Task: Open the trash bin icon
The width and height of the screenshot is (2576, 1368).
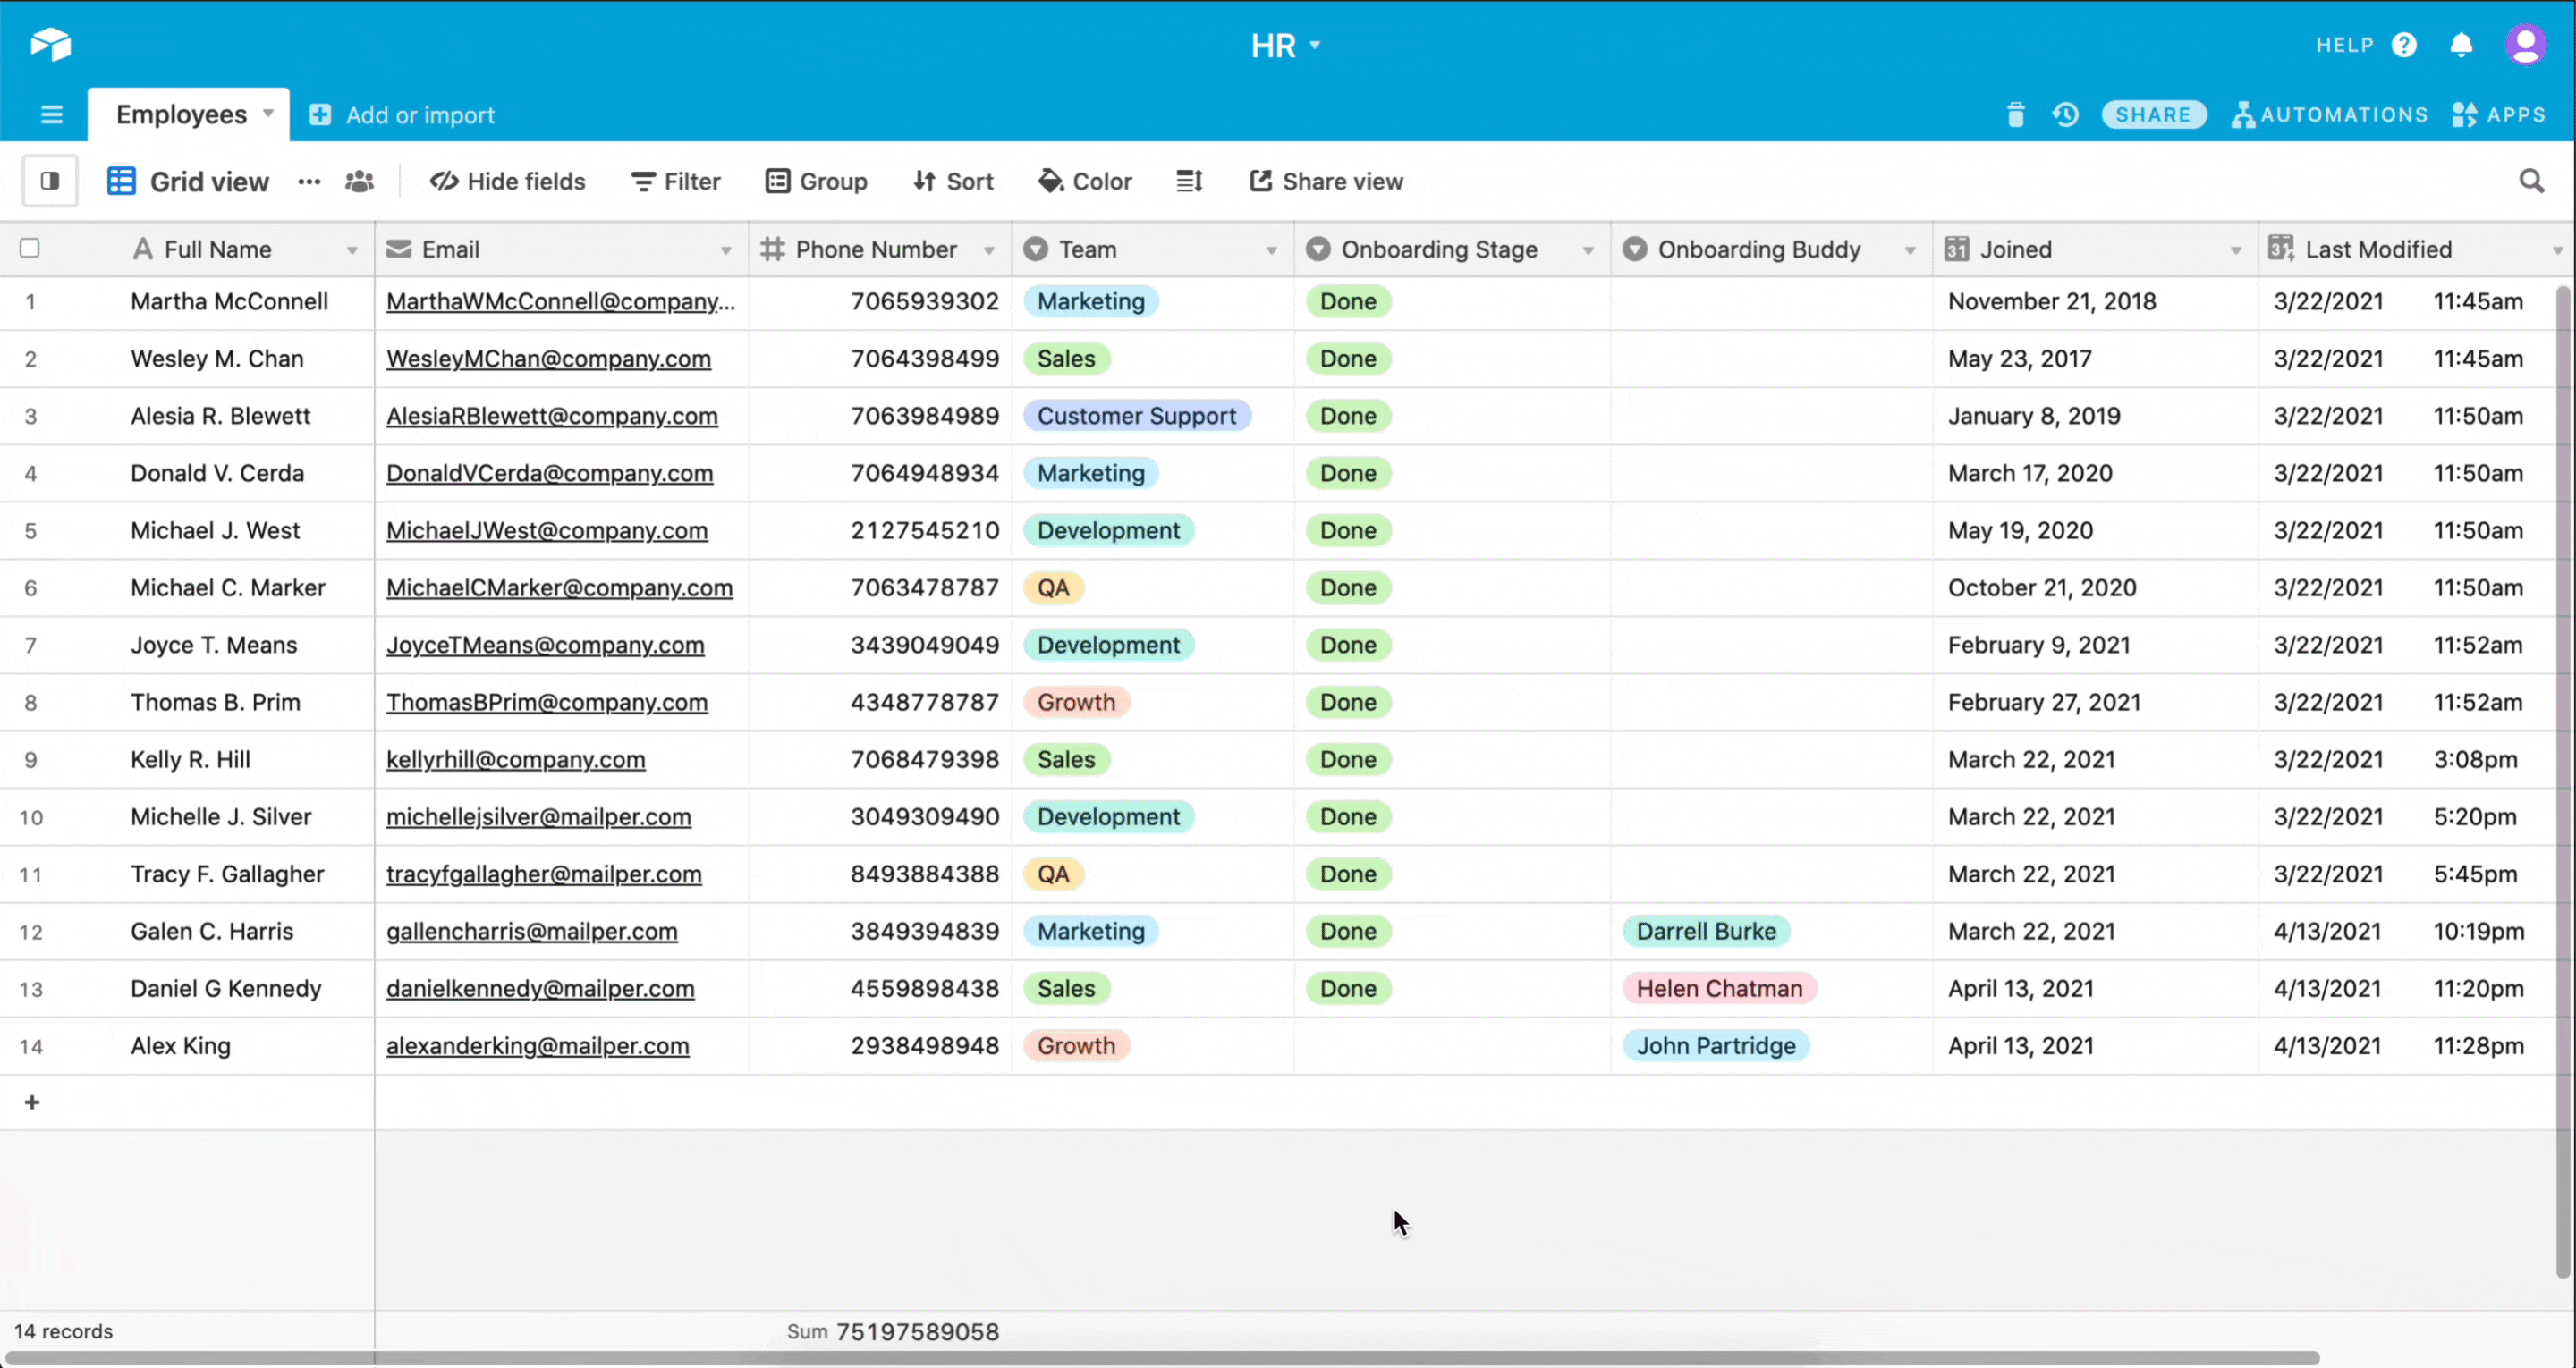Action: 2015,115
